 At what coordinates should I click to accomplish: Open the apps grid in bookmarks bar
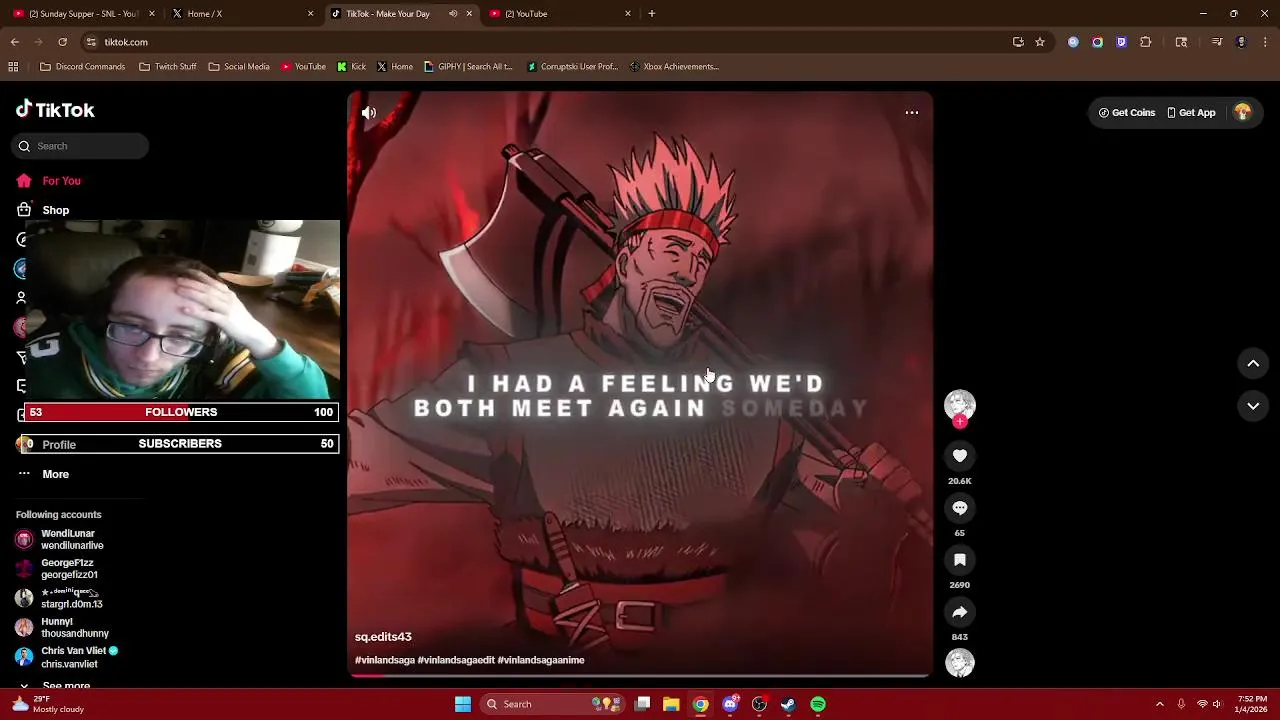pos(13,67)
